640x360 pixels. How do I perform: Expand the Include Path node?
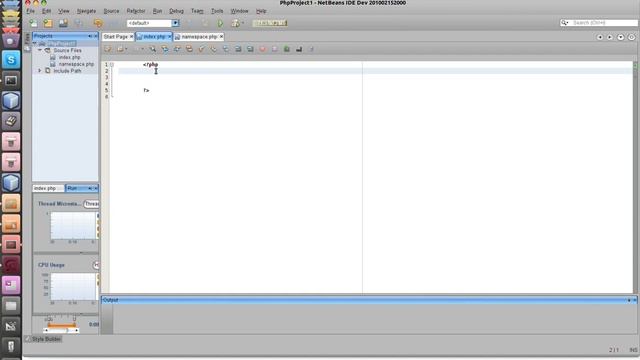(x=40, y=71)
